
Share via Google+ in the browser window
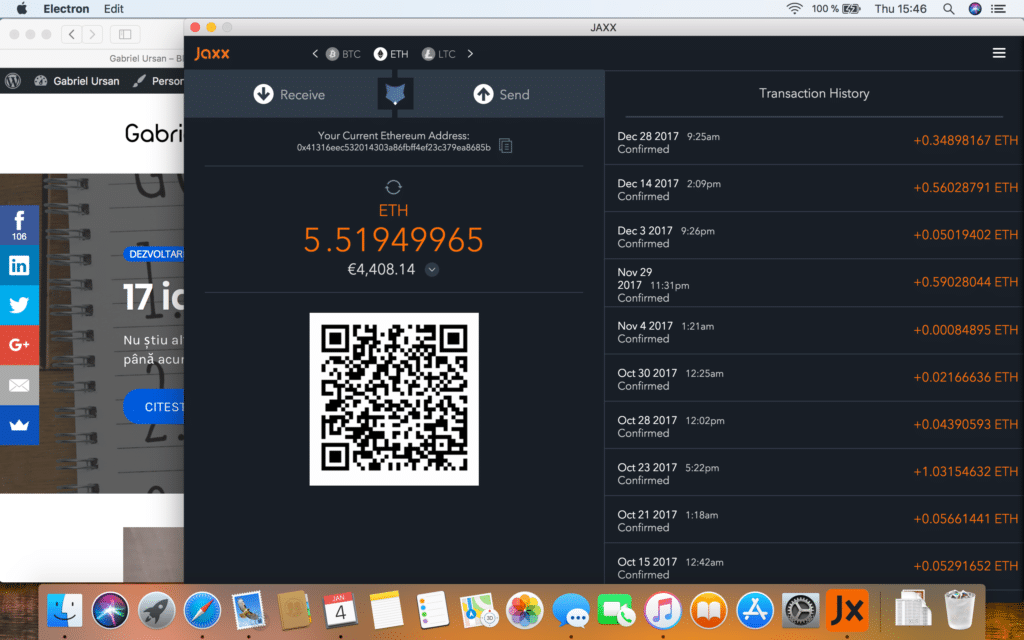click(x=19, y=345)
